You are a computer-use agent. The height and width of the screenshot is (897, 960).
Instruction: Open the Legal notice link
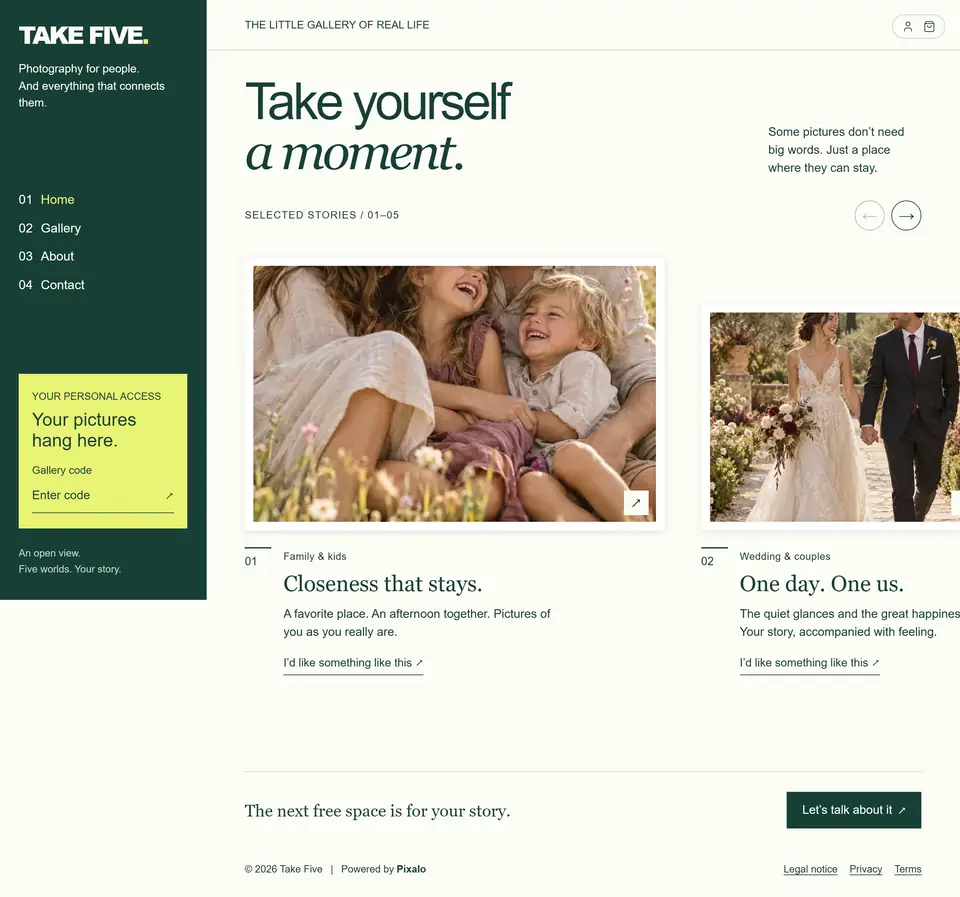tap(810, 869)
